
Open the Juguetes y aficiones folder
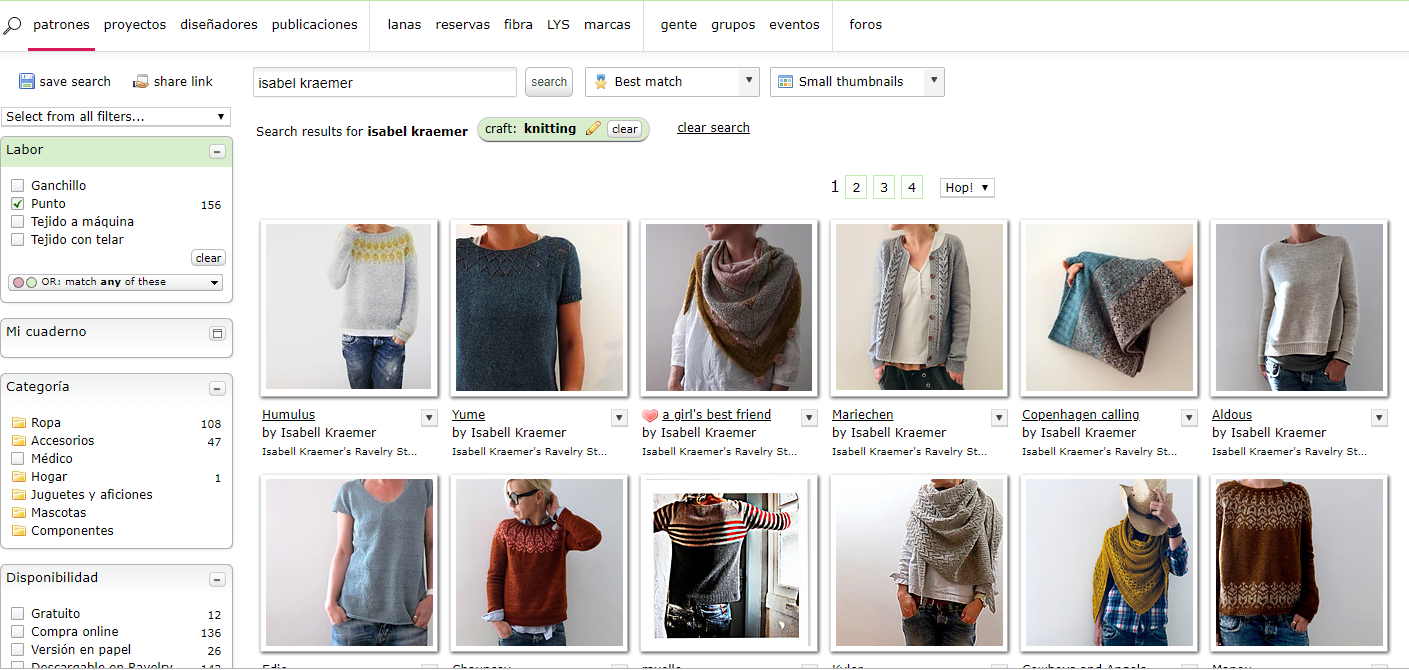18,495
